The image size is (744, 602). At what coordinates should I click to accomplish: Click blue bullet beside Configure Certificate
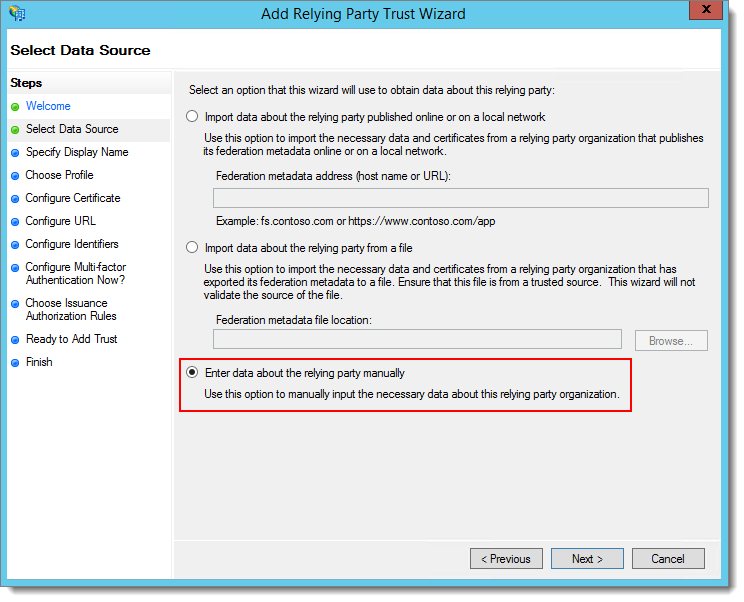[15, 199]
